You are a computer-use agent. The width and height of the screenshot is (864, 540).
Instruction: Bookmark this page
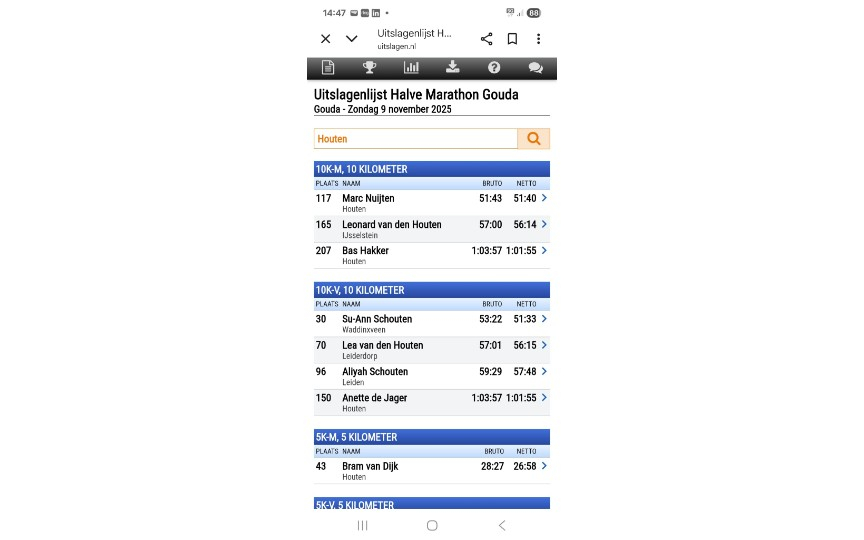512,39
